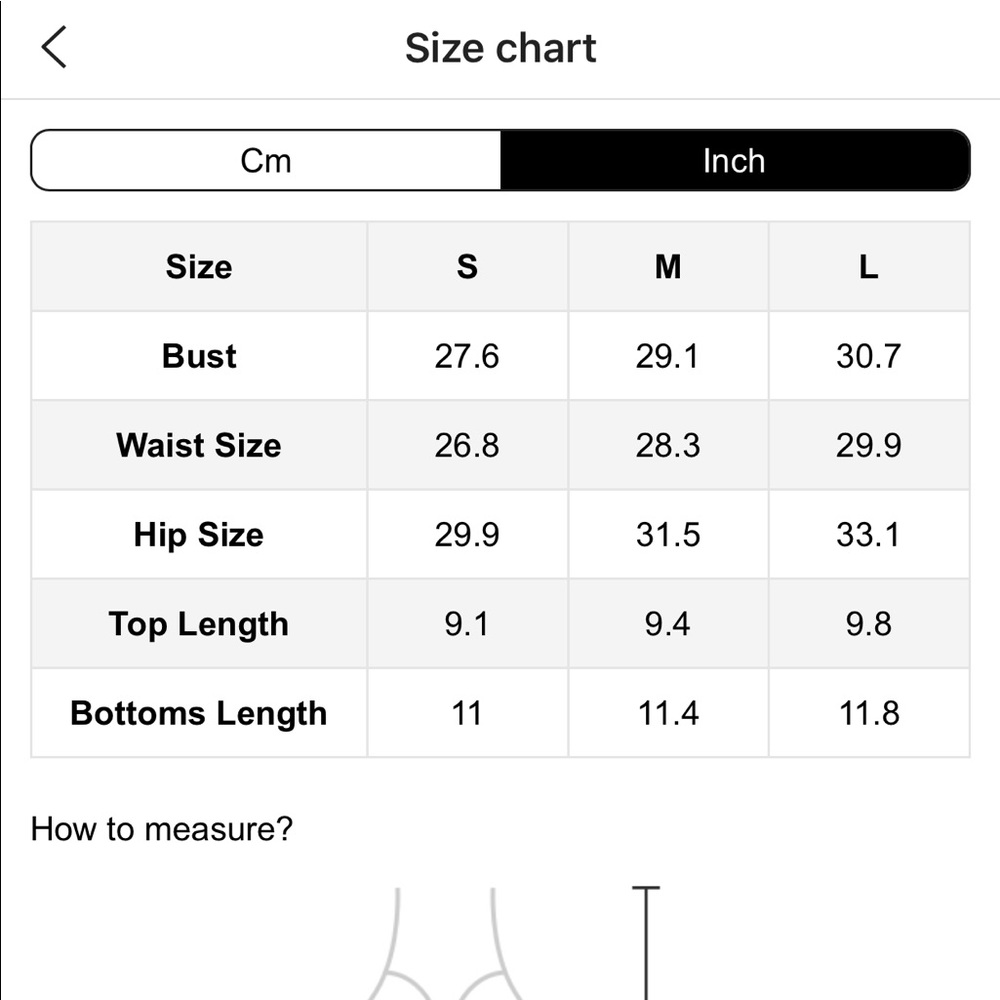Click the How to measure? text
This screenshot has height=1000, width=1000.
[162, 829]
